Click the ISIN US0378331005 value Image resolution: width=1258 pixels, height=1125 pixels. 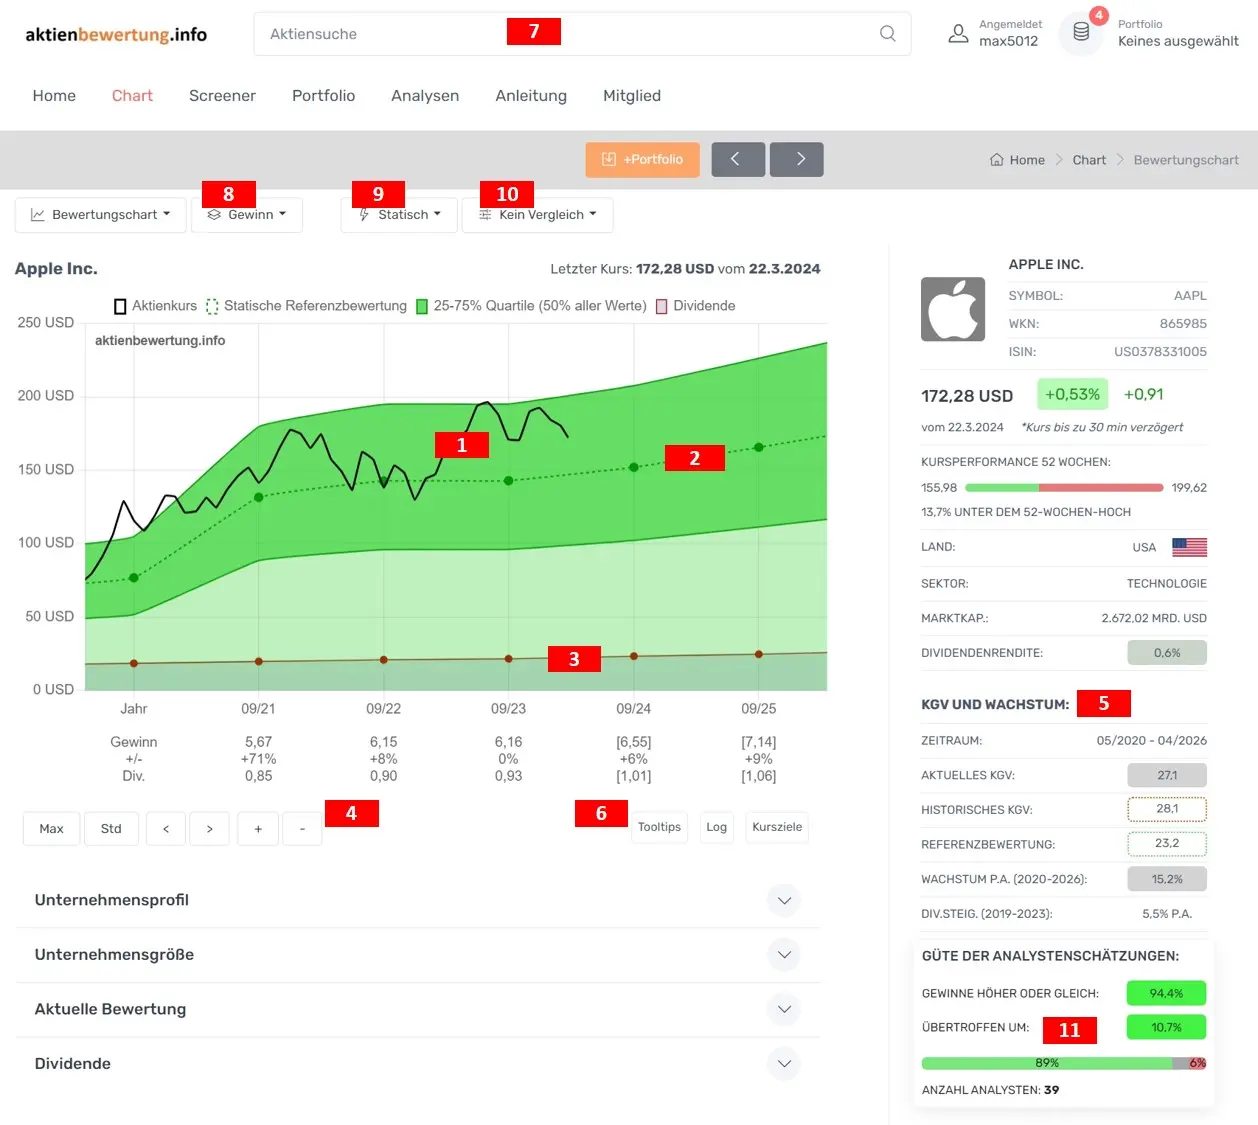pyautogui.click(x=1160, y=352)
